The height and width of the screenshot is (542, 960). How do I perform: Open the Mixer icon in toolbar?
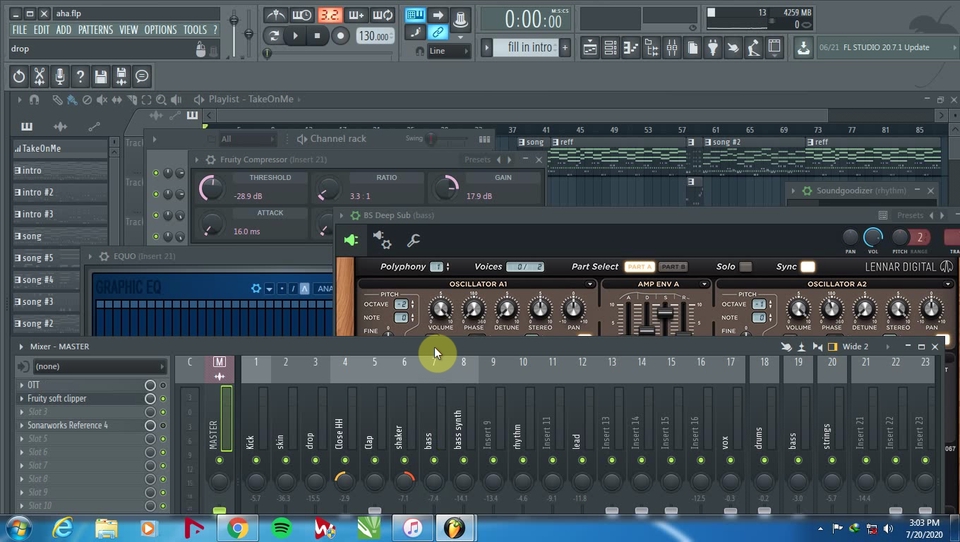tap(672, 47)
